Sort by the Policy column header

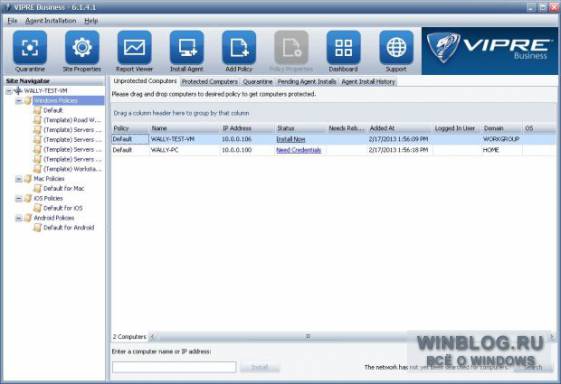(130, 128)
